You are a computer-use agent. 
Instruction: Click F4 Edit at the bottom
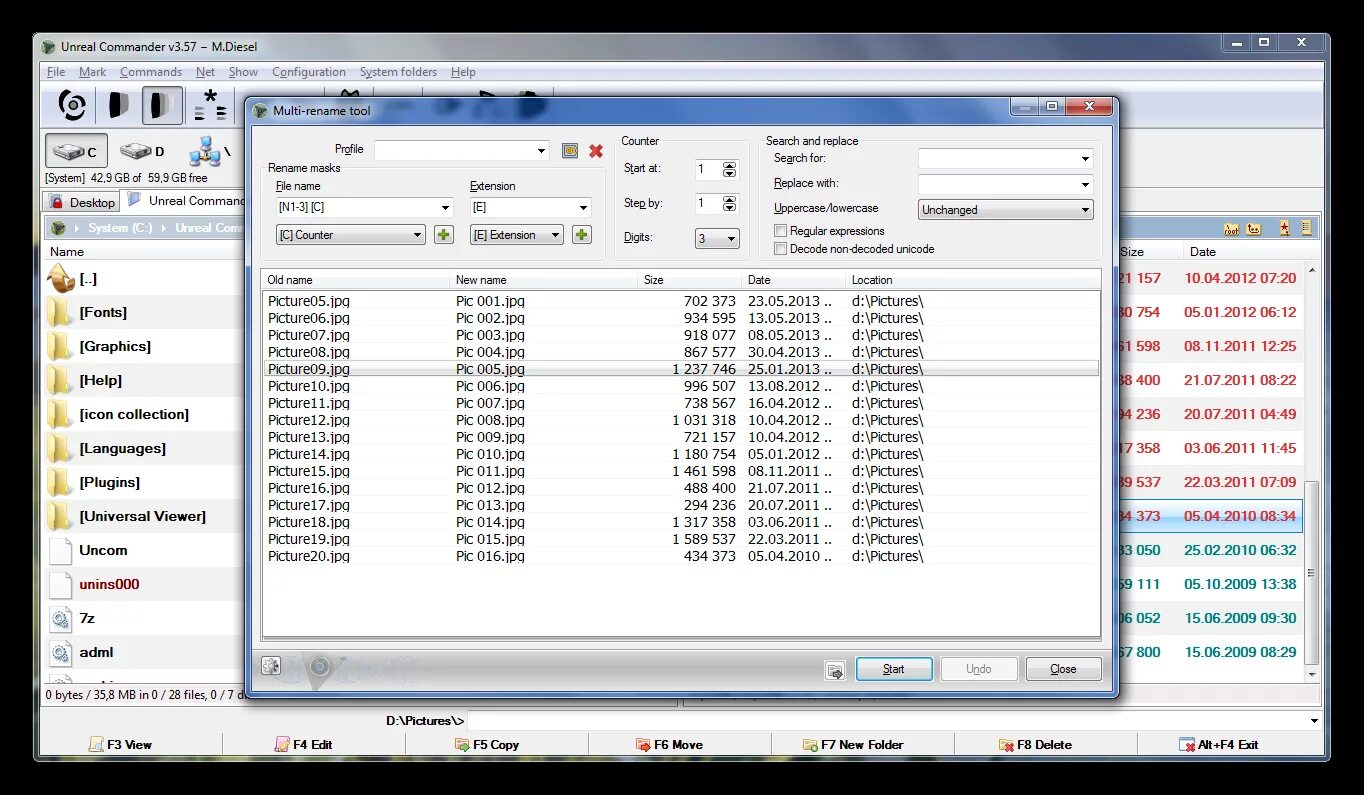[304, 745]
